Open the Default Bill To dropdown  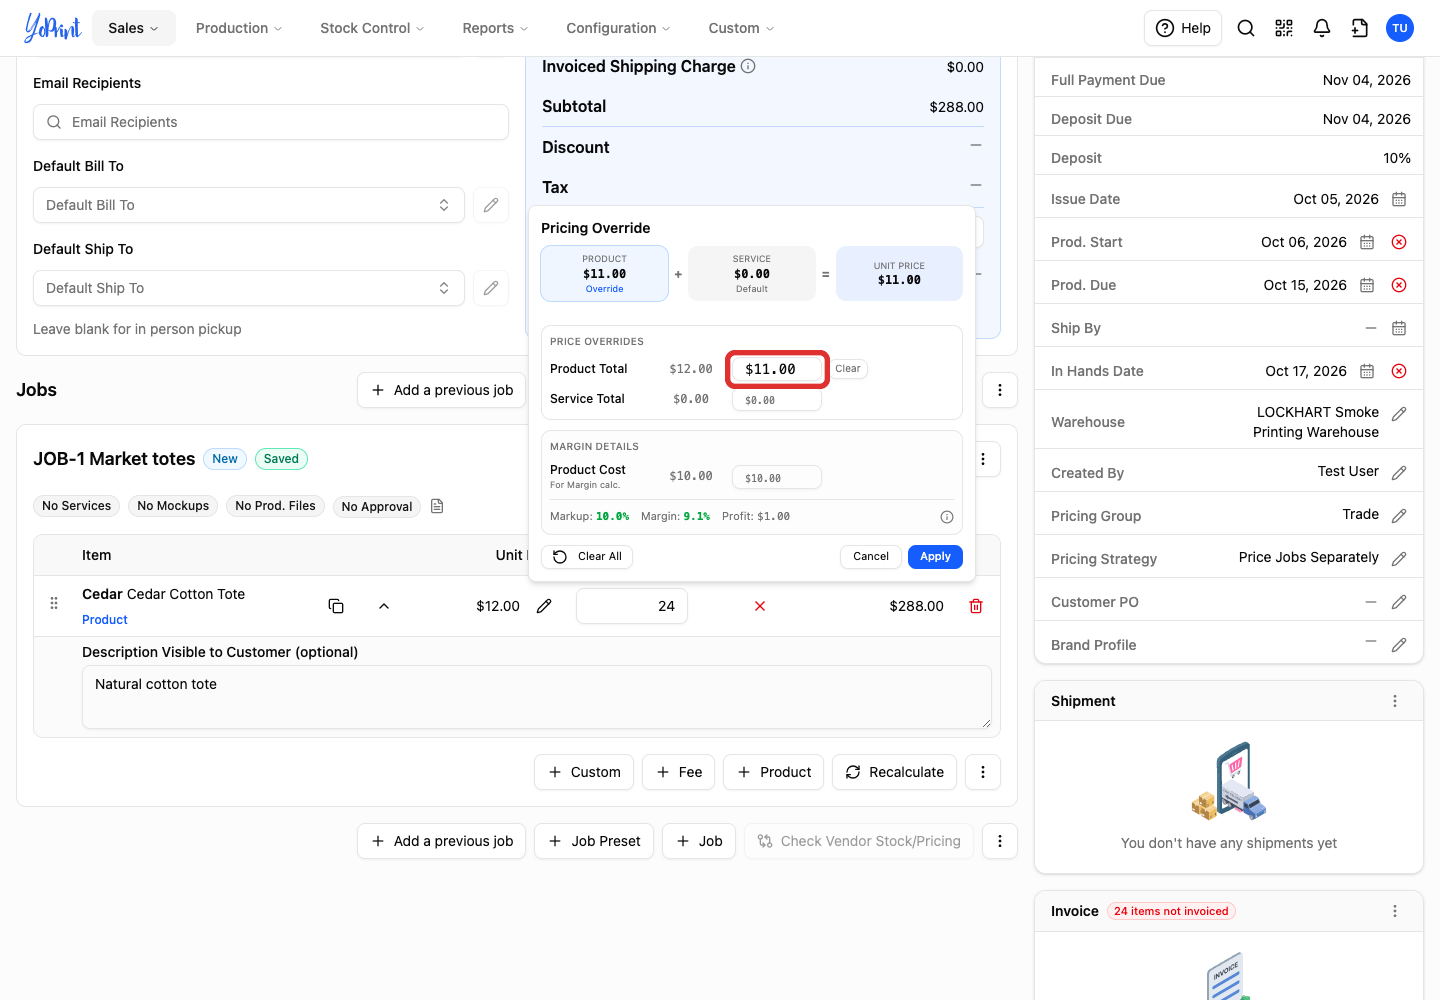tap(249, 205)
